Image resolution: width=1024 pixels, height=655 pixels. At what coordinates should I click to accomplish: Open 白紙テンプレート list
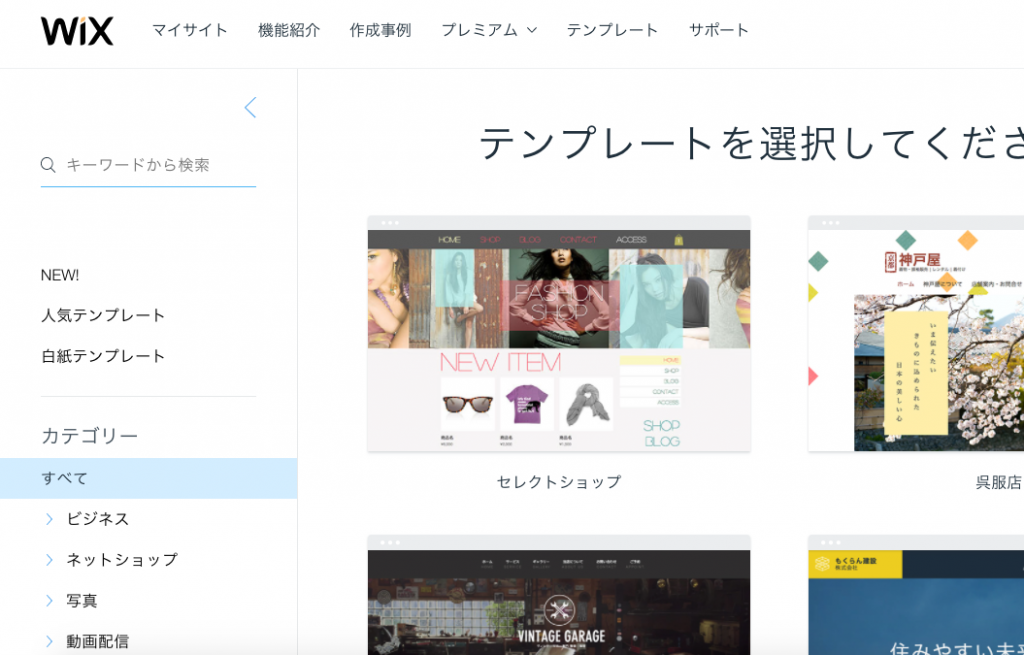pos(103,356)
